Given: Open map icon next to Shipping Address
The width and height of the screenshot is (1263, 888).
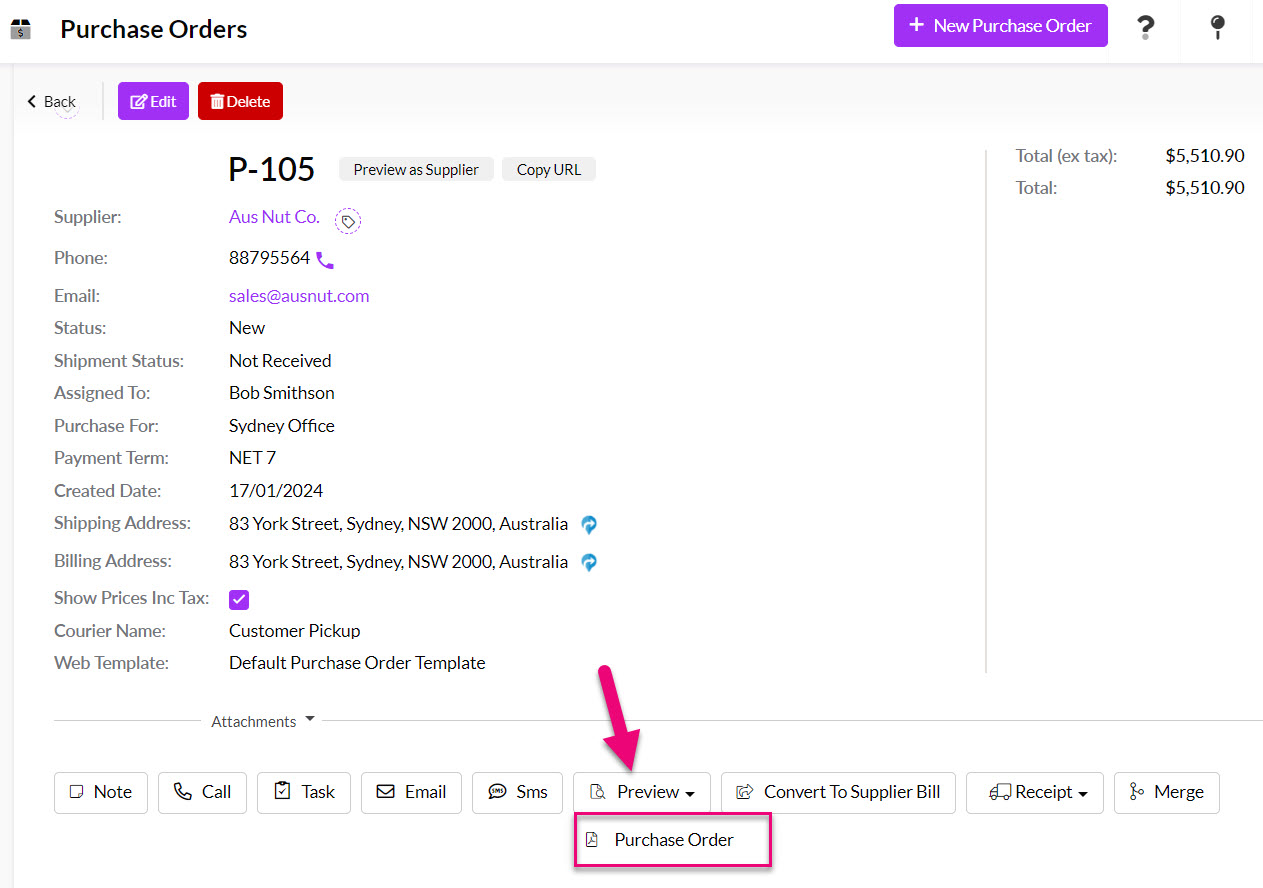Looking at the screenshot, I should point(590,524).
